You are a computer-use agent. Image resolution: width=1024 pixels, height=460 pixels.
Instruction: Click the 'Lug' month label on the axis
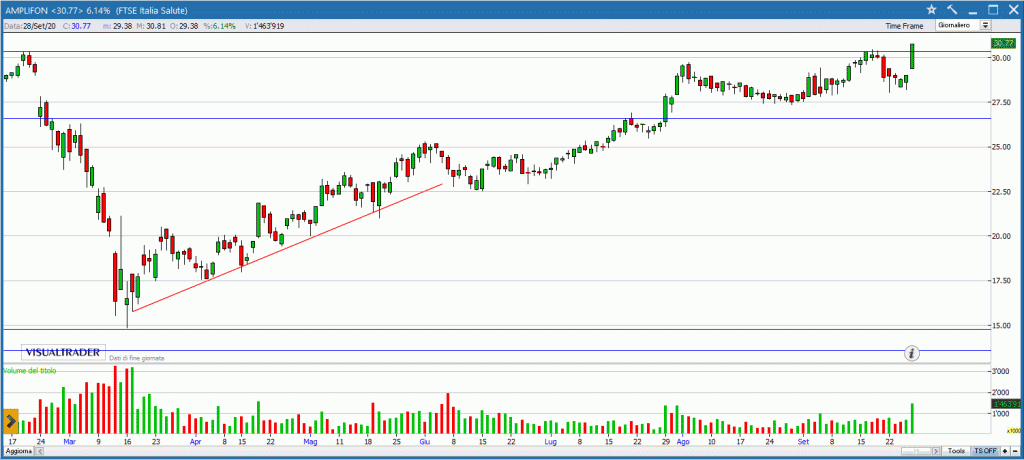[x=551, y=442]
